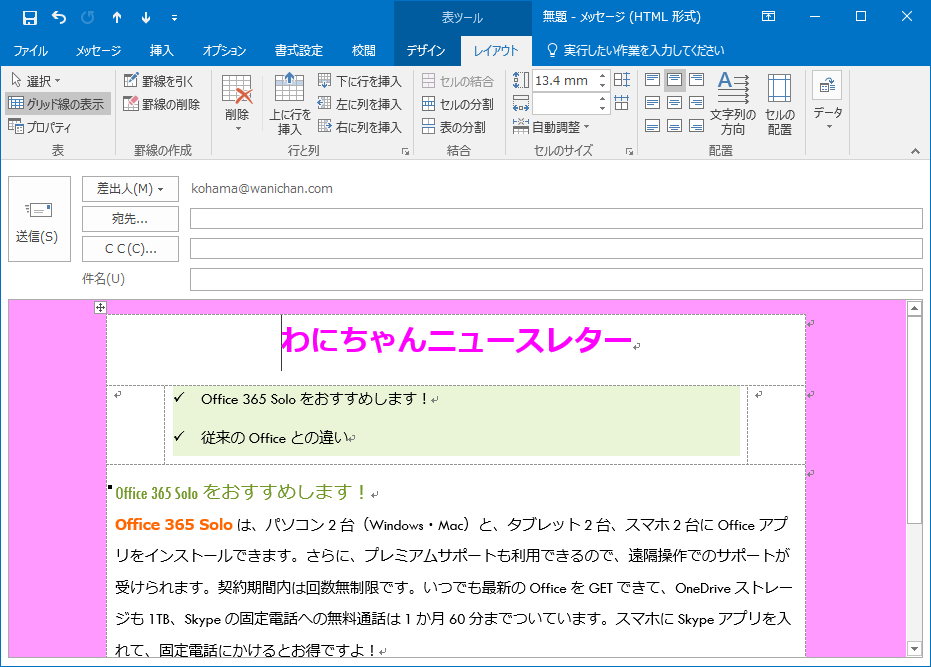Click the CC(C)... button

(x=130, y=249)
